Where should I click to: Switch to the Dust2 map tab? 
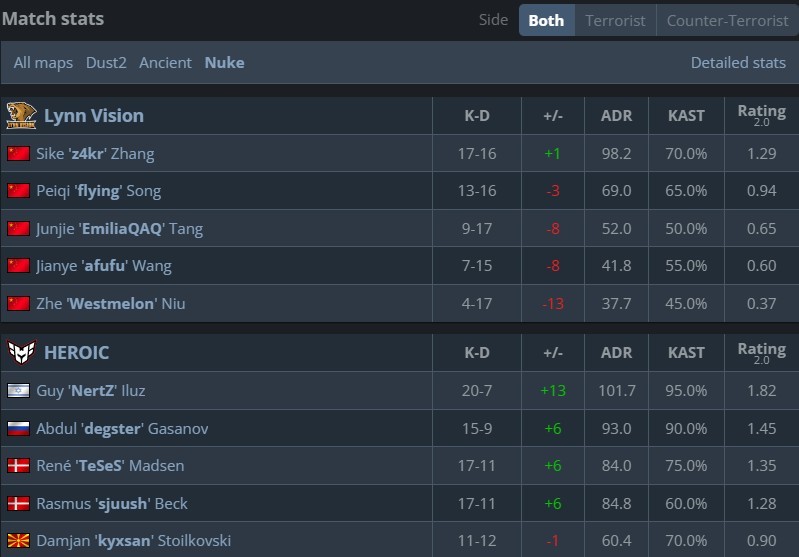[106, 62]
